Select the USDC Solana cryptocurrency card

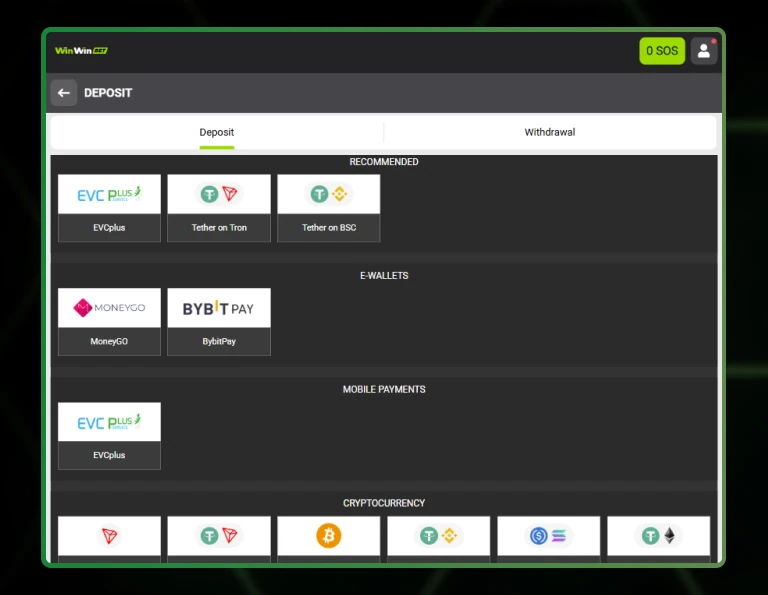(549, 539)
